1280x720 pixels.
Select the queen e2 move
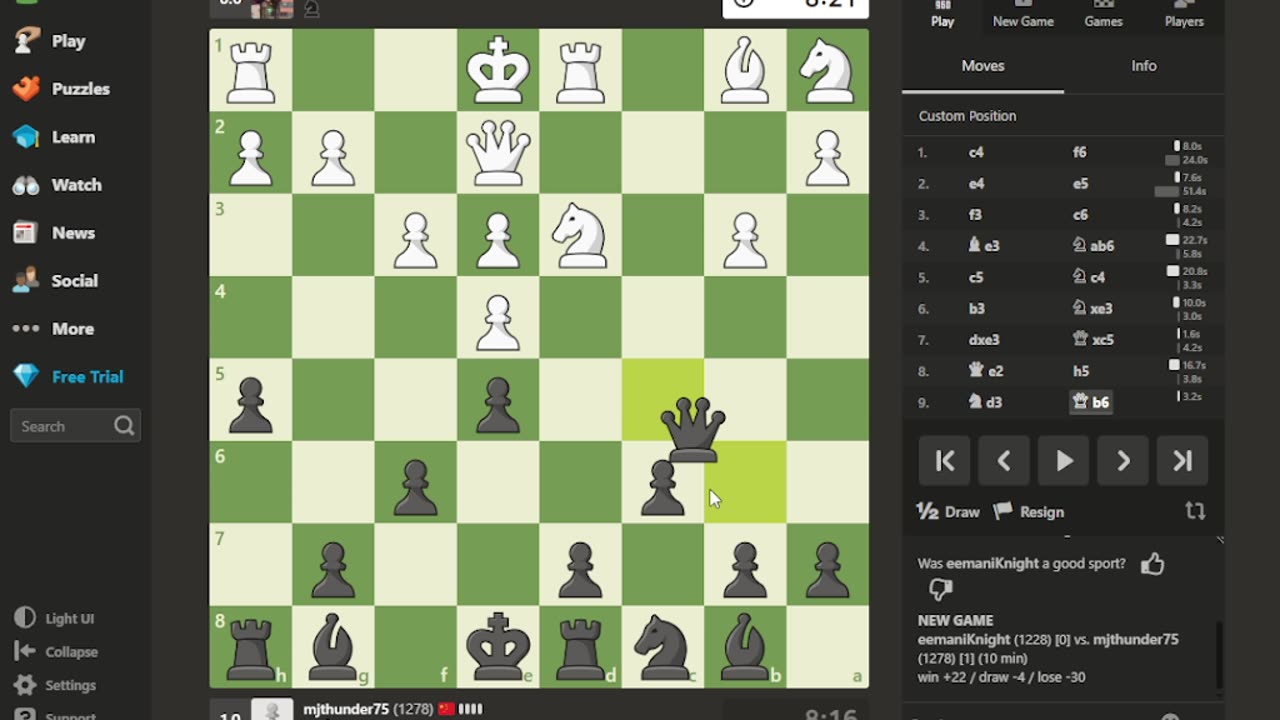click(985, 371)
